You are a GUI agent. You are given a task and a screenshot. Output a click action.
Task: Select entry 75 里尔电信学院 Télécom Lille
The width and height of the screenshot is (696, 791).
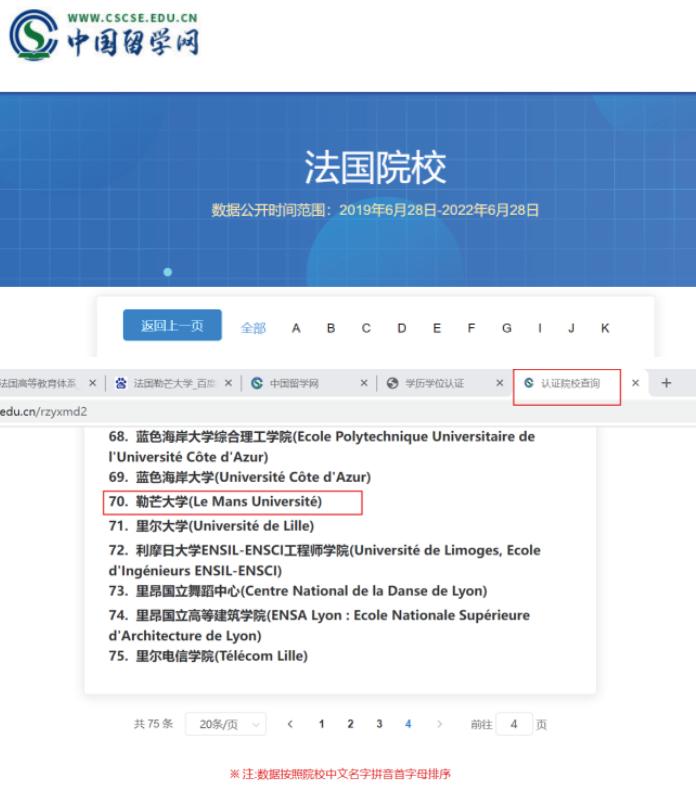pos(208,656)
